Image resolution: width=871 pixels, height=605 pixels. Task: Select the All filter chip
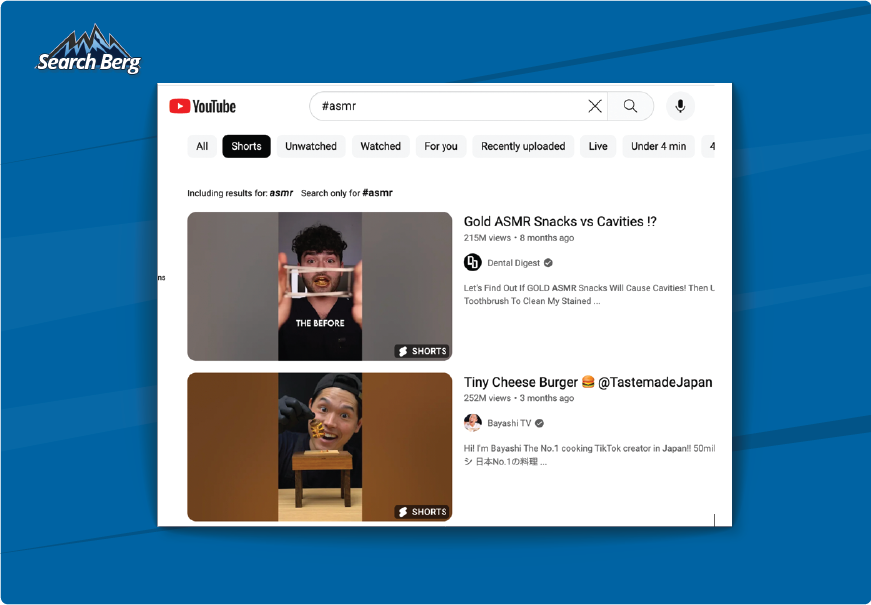click(202, 146)
